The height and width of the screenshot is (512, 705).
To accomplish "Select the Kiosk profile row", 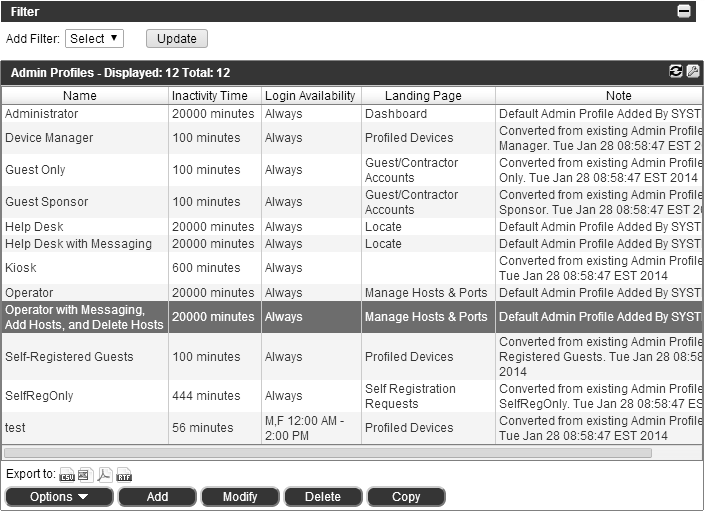I will pyautogui.click(x=352, y=268).
